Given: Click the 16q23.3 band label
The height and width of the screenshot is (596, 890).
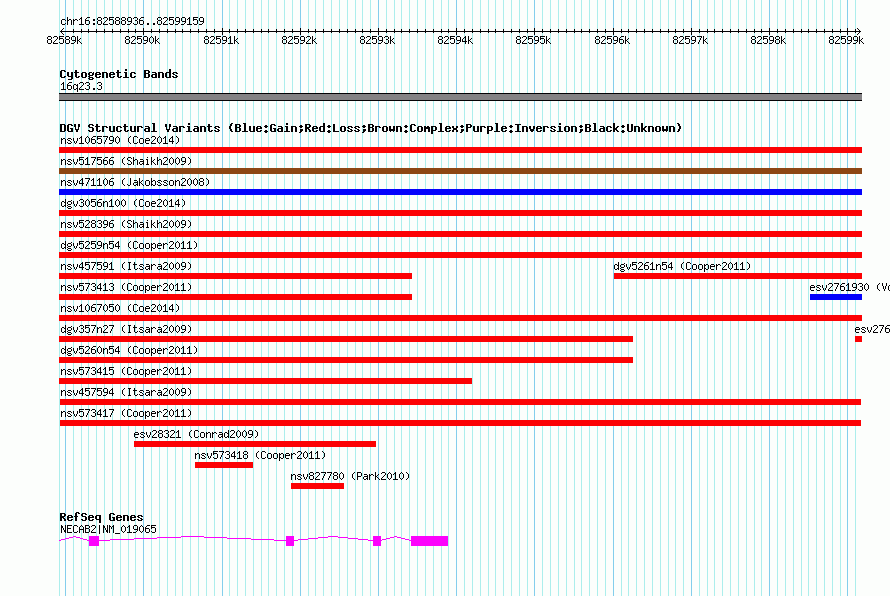Looking at the screenshot, I should point(81,86).
